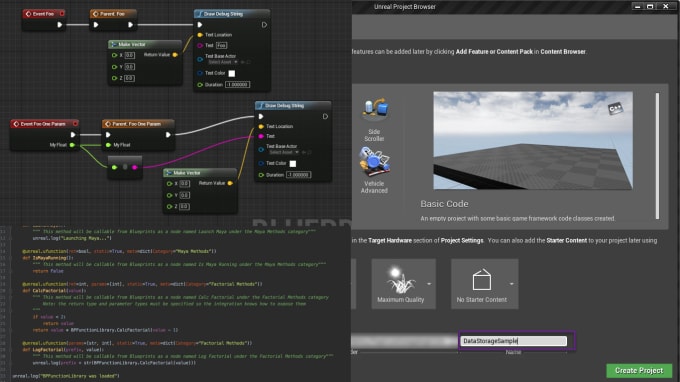Screen dimensions: 680x382
Task: Click the top Draw Debug String function icon
Action: pos(199,14)
